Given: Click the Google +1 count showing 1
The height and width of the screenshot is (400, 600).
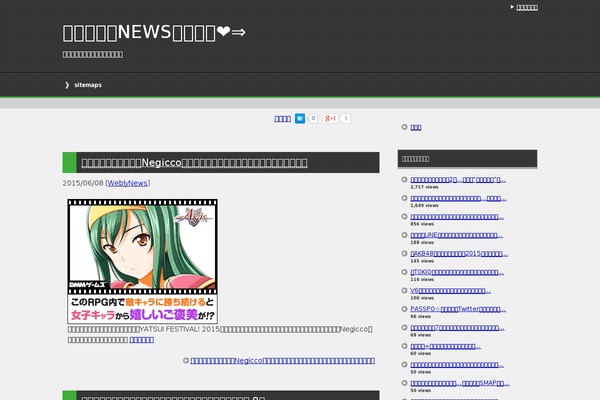Looking at the screenshot, I should [346, 119].
